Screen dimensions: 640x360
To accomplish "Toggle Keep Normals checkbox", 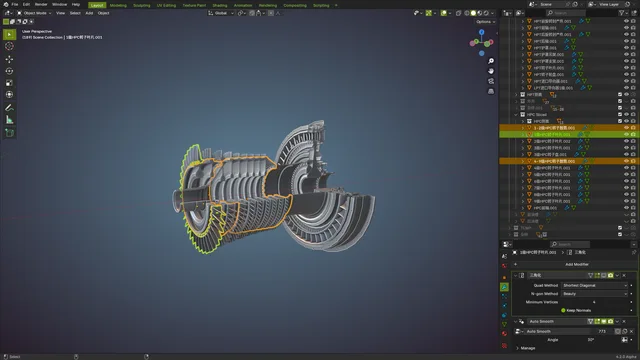I will 563,310.
